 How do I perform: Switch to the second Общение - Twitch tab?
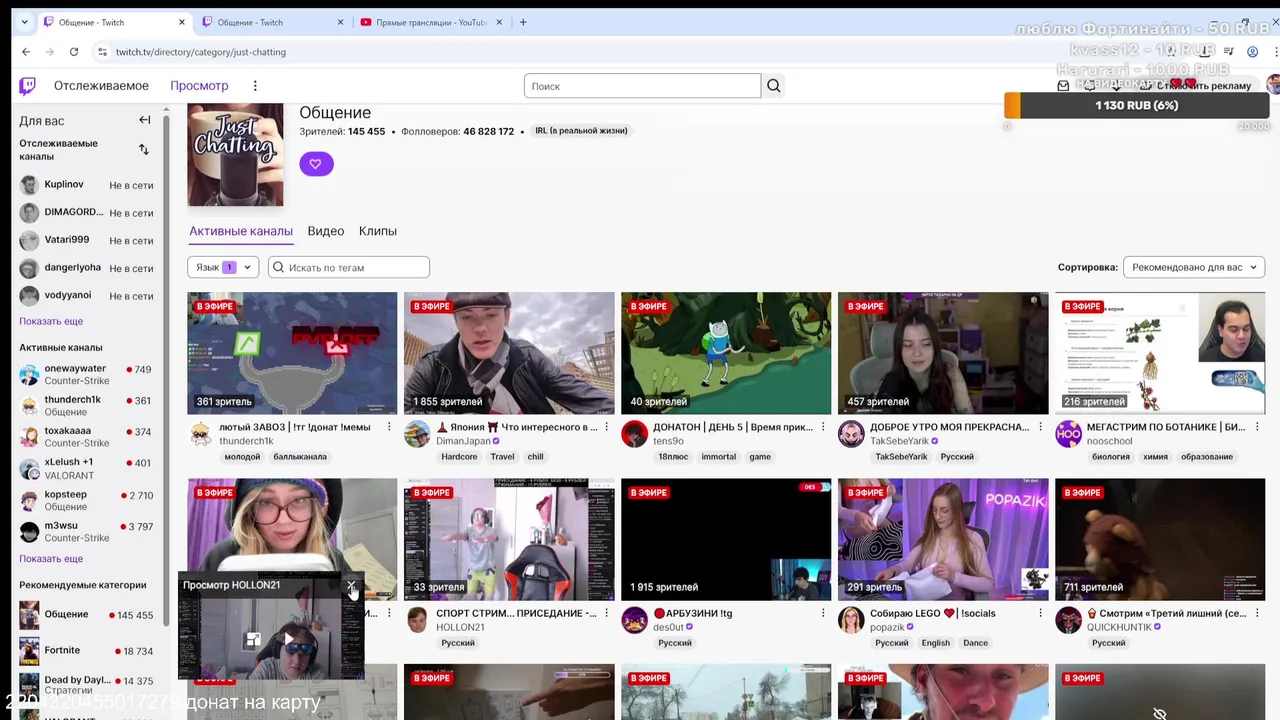[272, 22]
